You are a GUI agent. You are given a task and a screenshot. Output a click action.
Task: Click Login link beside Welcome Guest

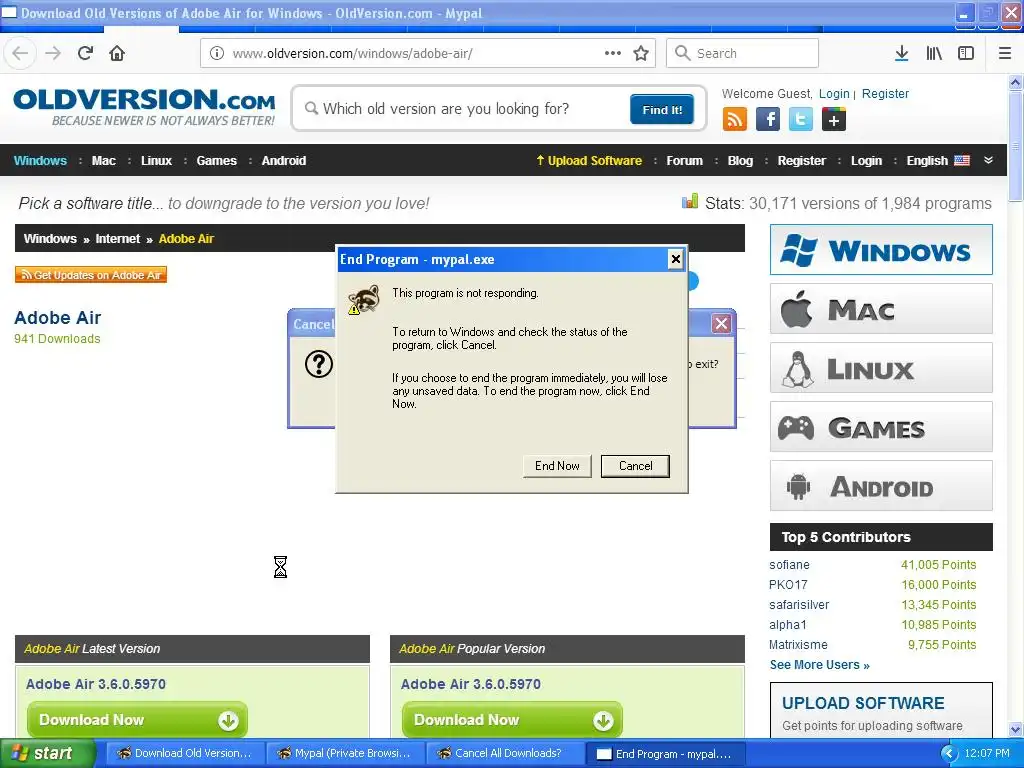(834, 93)
